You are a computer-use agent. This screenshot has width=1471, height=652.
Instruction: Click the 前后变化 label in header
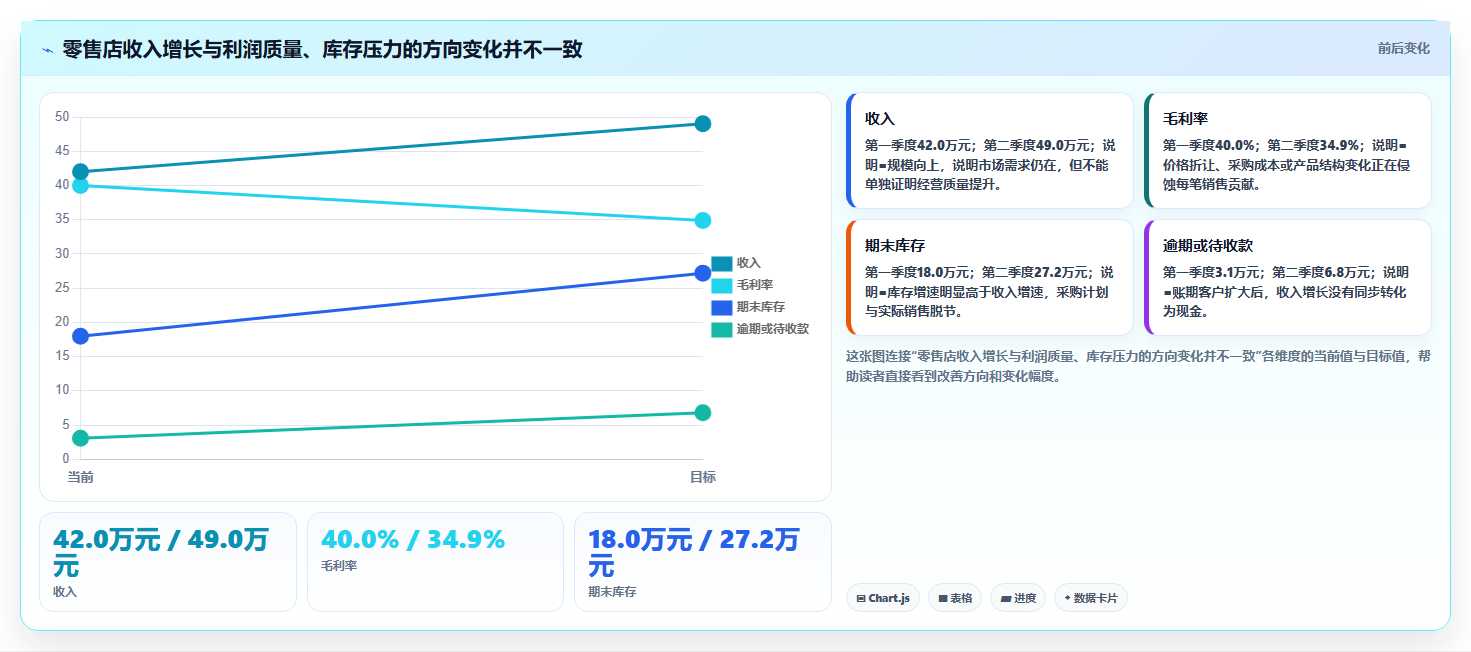click(x=1403, y=48)
